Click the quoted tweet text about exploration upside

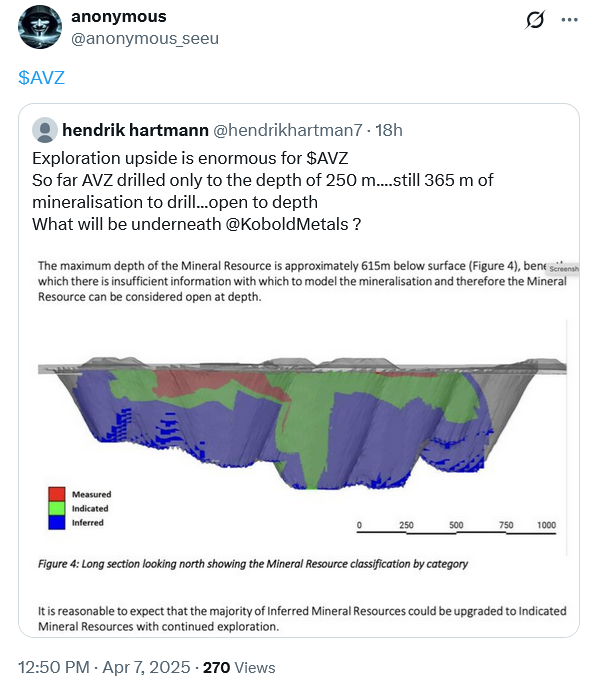pos(263,191)
